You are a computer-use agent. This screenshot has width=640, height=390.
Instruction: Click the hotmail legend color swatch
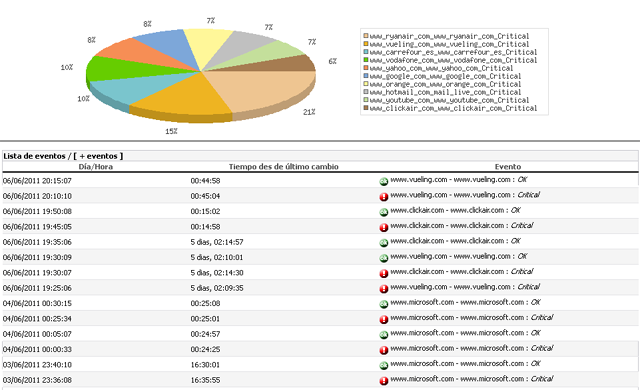[x=366, y=92]
